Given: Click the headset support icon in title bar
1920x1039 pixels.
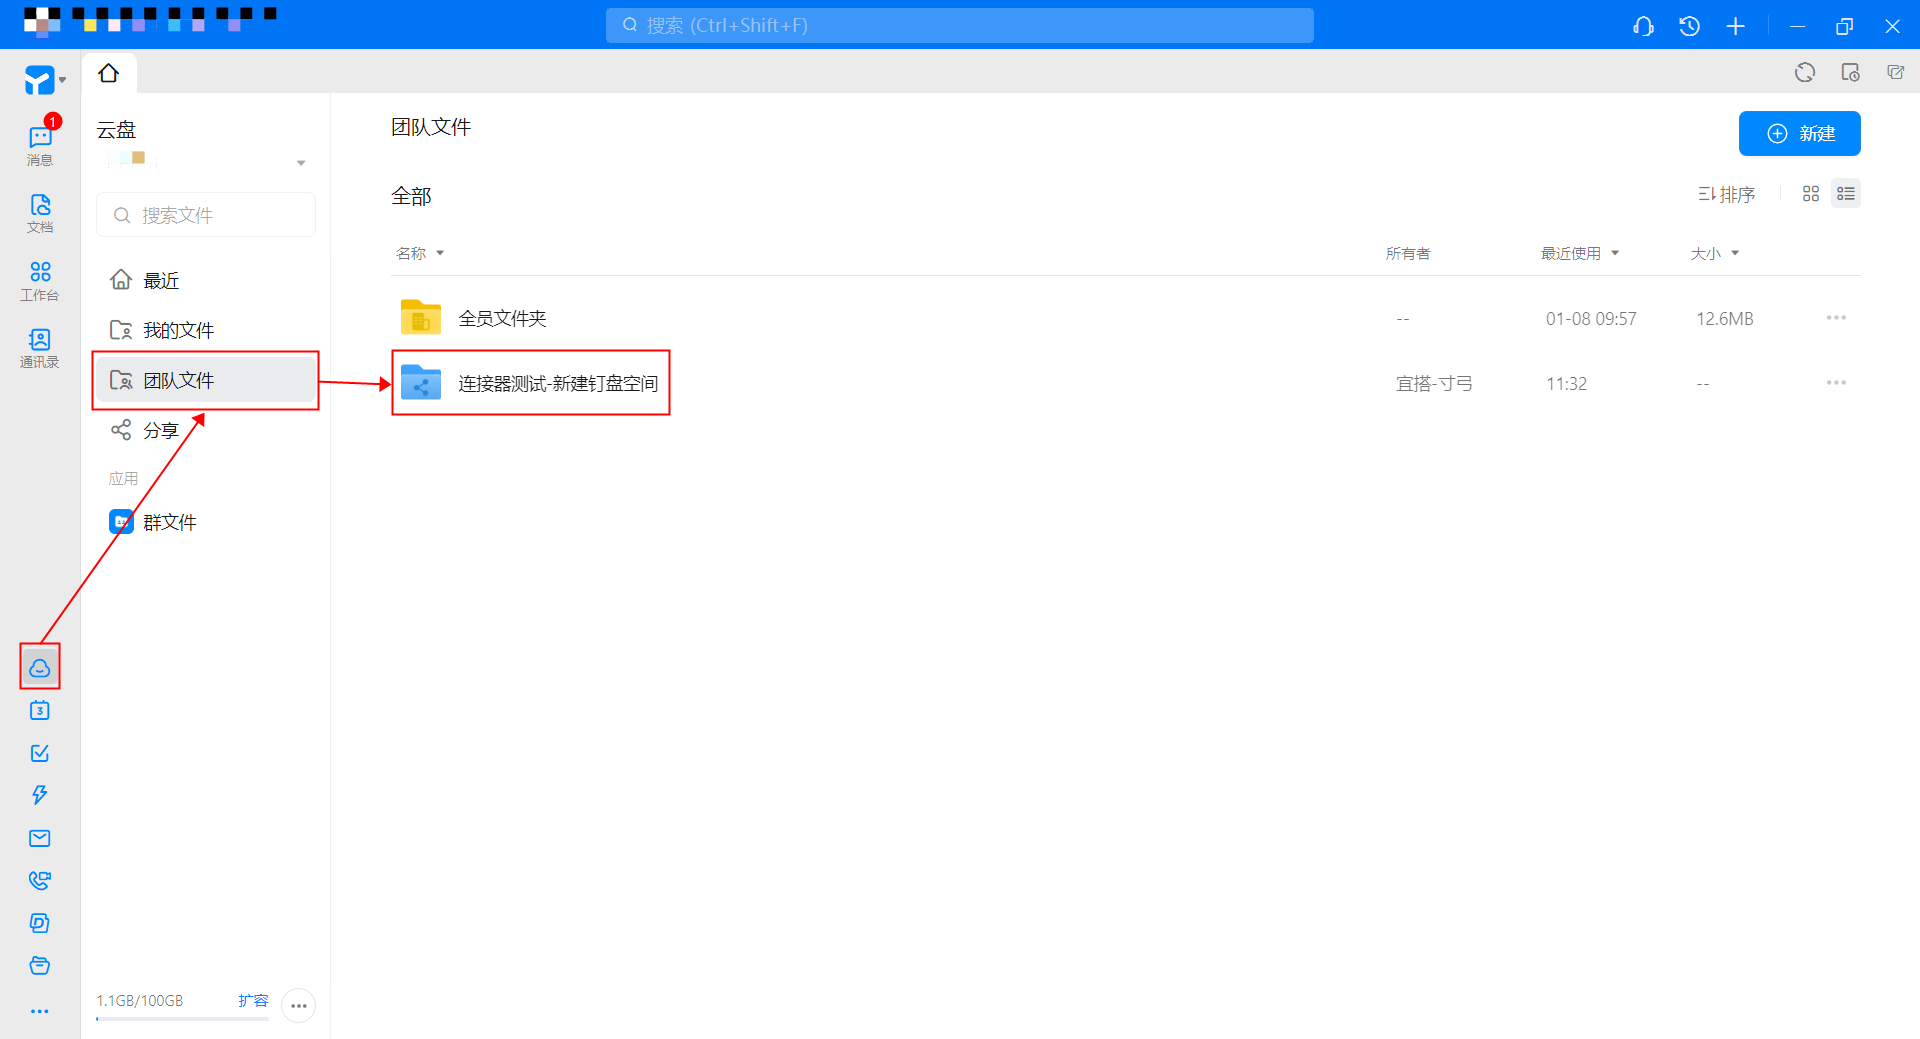Looking at the screenshot, I should [1643, 26].
